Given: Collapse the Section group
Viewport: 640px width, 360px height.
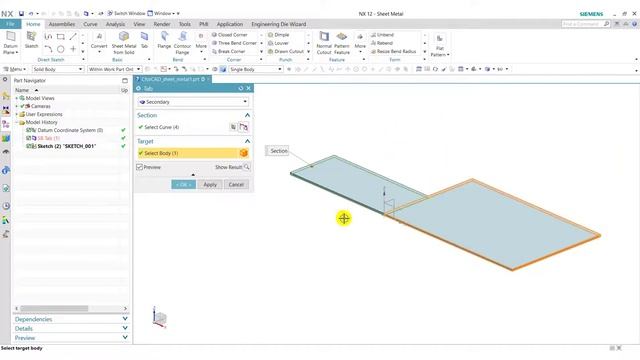Looking at the screenshot, I should coord(247,115).
